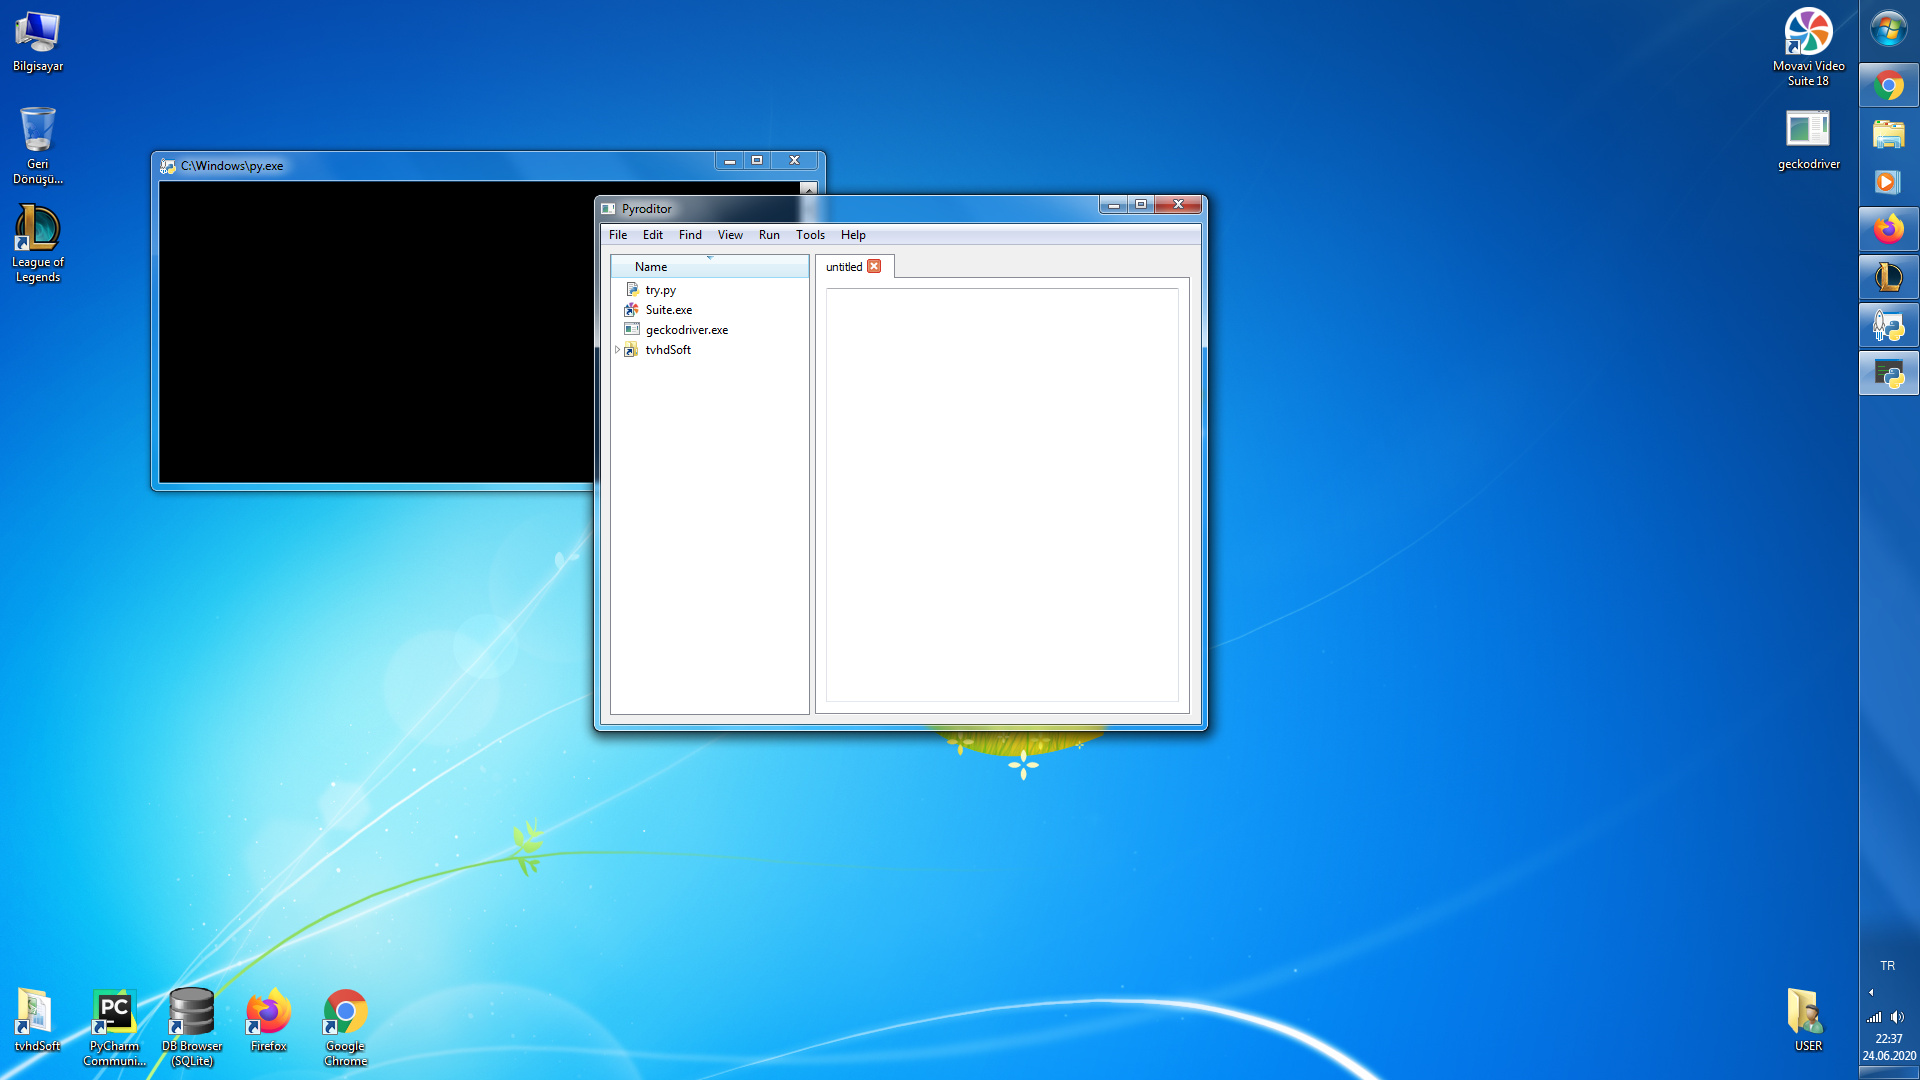Viewport: 1920px width, 1080px height.
Task: Expand the tvhdSoft folder tree node
Action: tap(617, 350)
